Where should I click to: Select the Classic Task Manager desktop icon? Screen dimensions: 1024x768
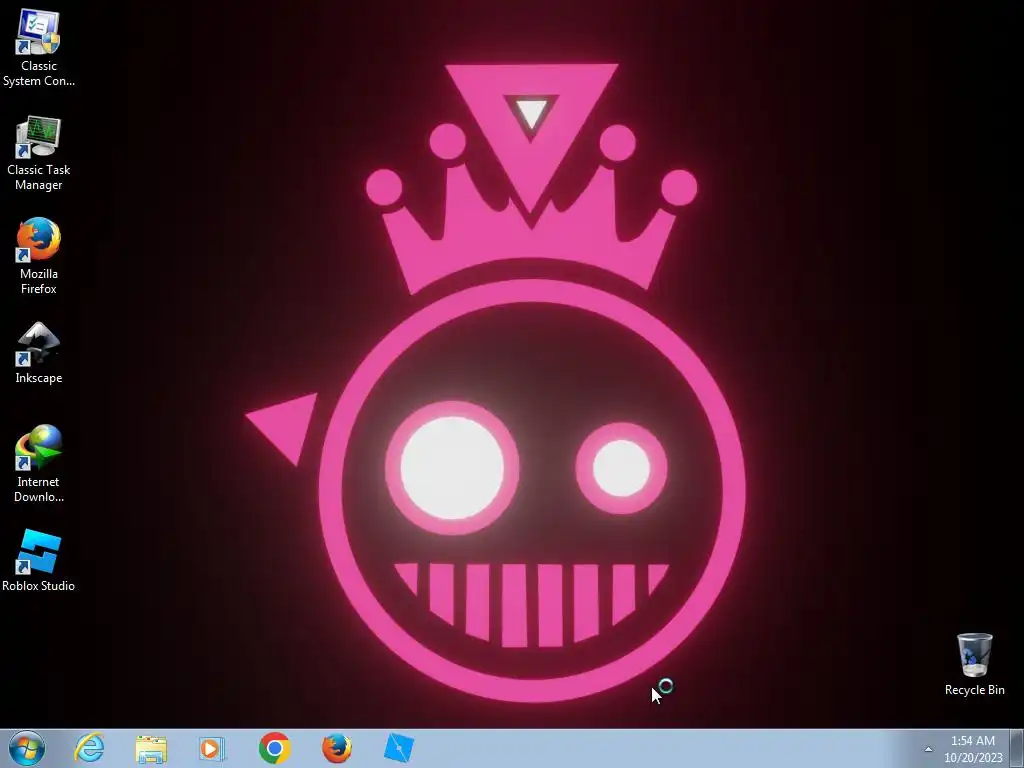[x=39, y=153]
